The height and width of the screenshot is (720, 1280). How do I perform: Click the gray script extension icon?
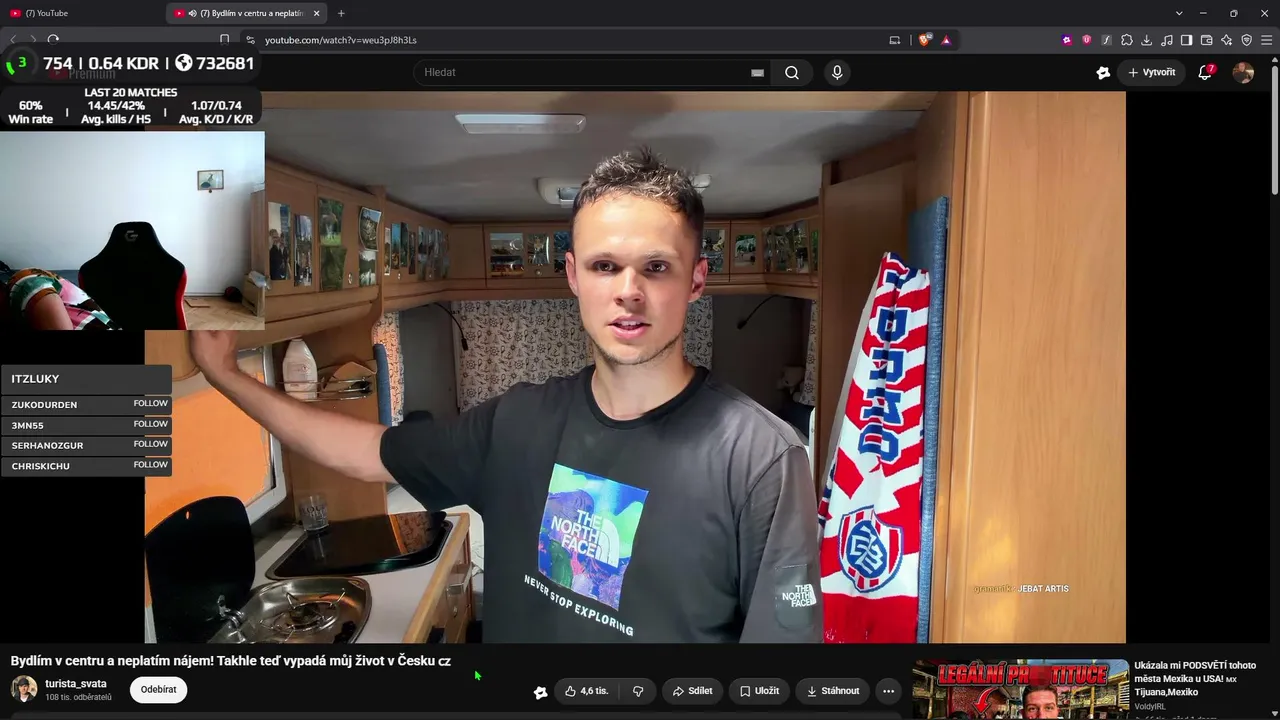[x=1107, y=40]
